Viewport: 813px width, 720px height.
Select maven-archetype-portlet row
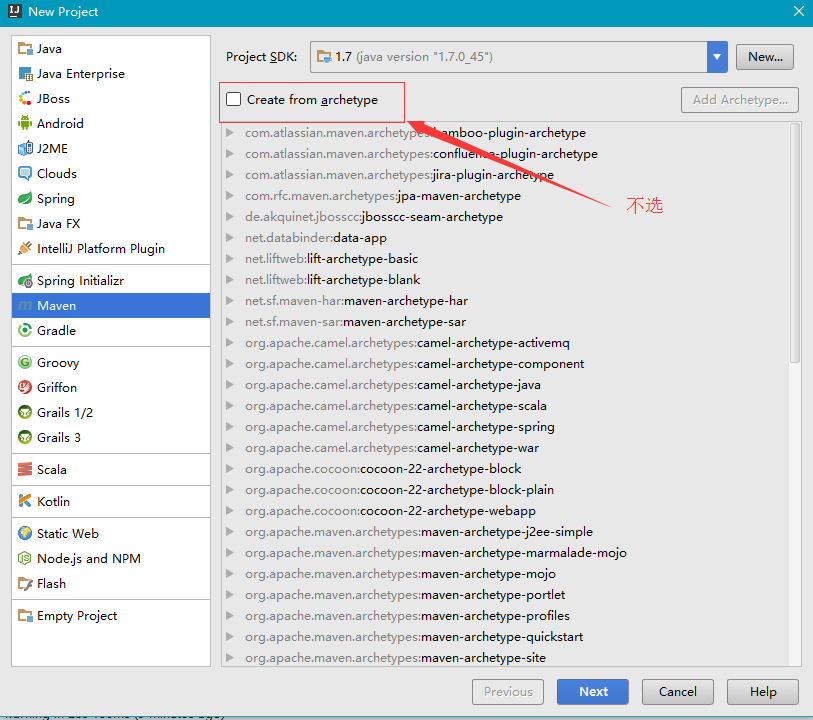pyautogui.click(x=506, y=595)
